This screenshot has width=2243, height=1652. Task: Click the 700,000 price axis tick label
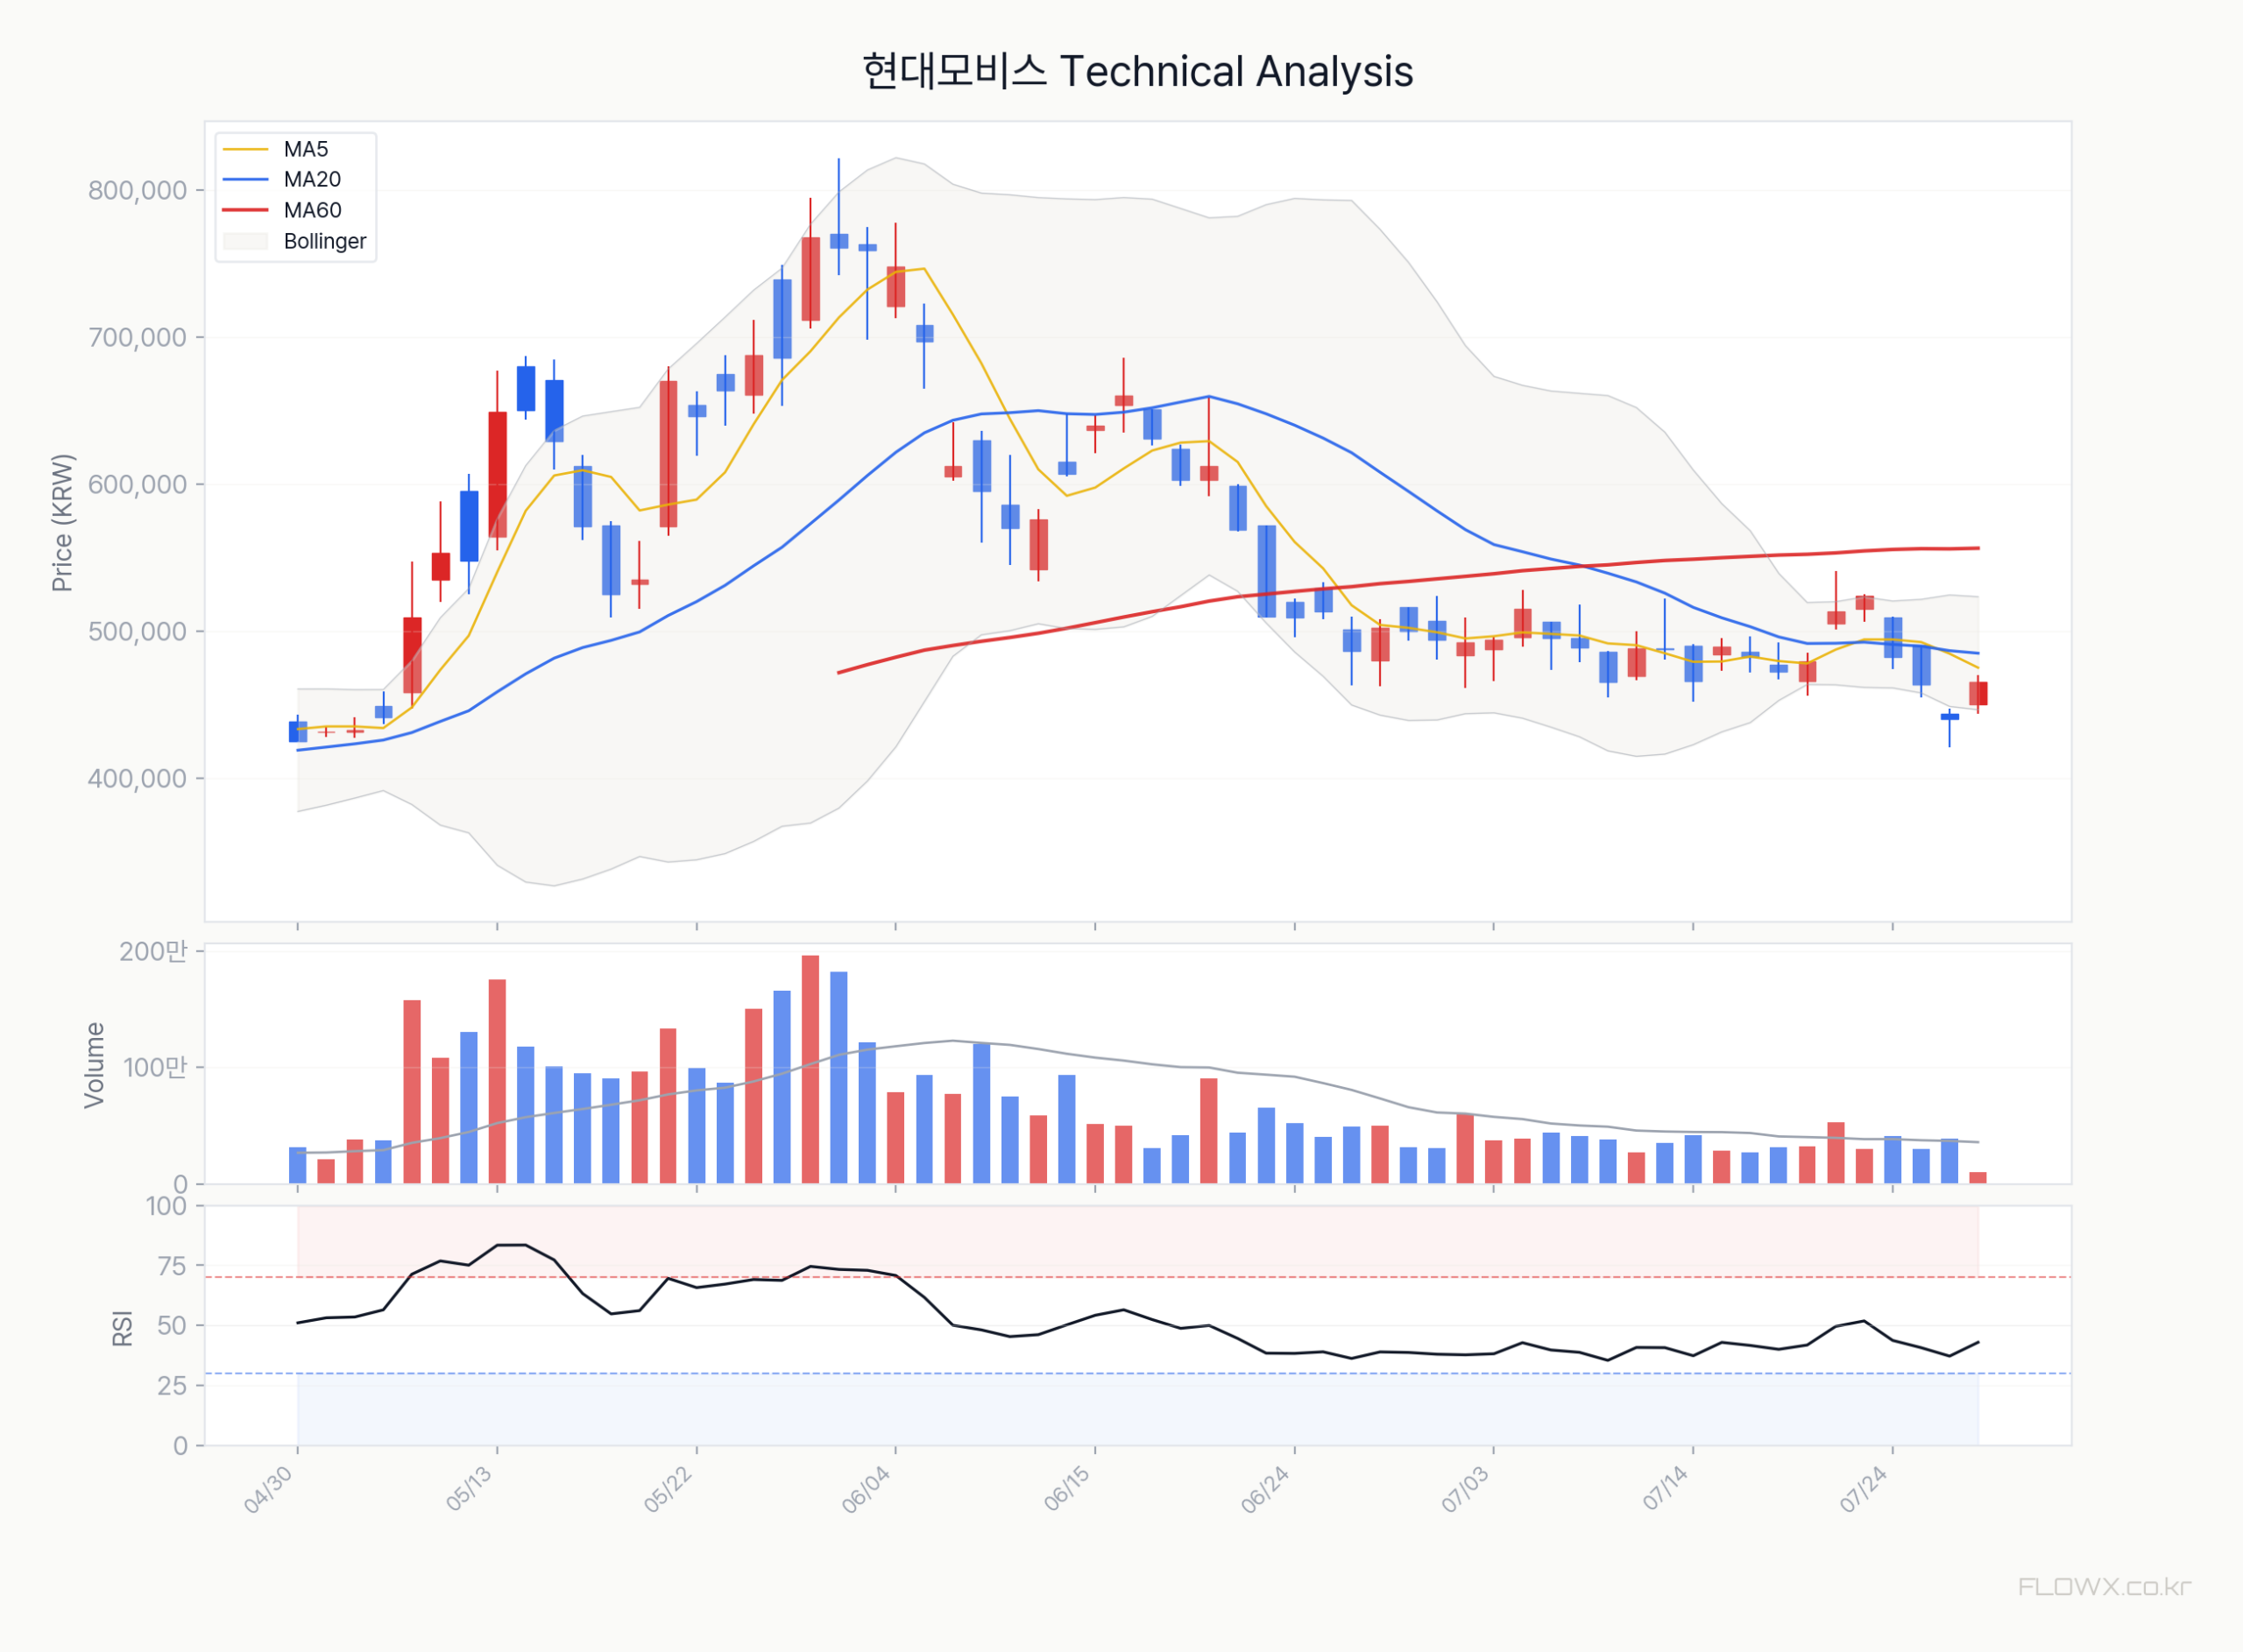(137, 337)
